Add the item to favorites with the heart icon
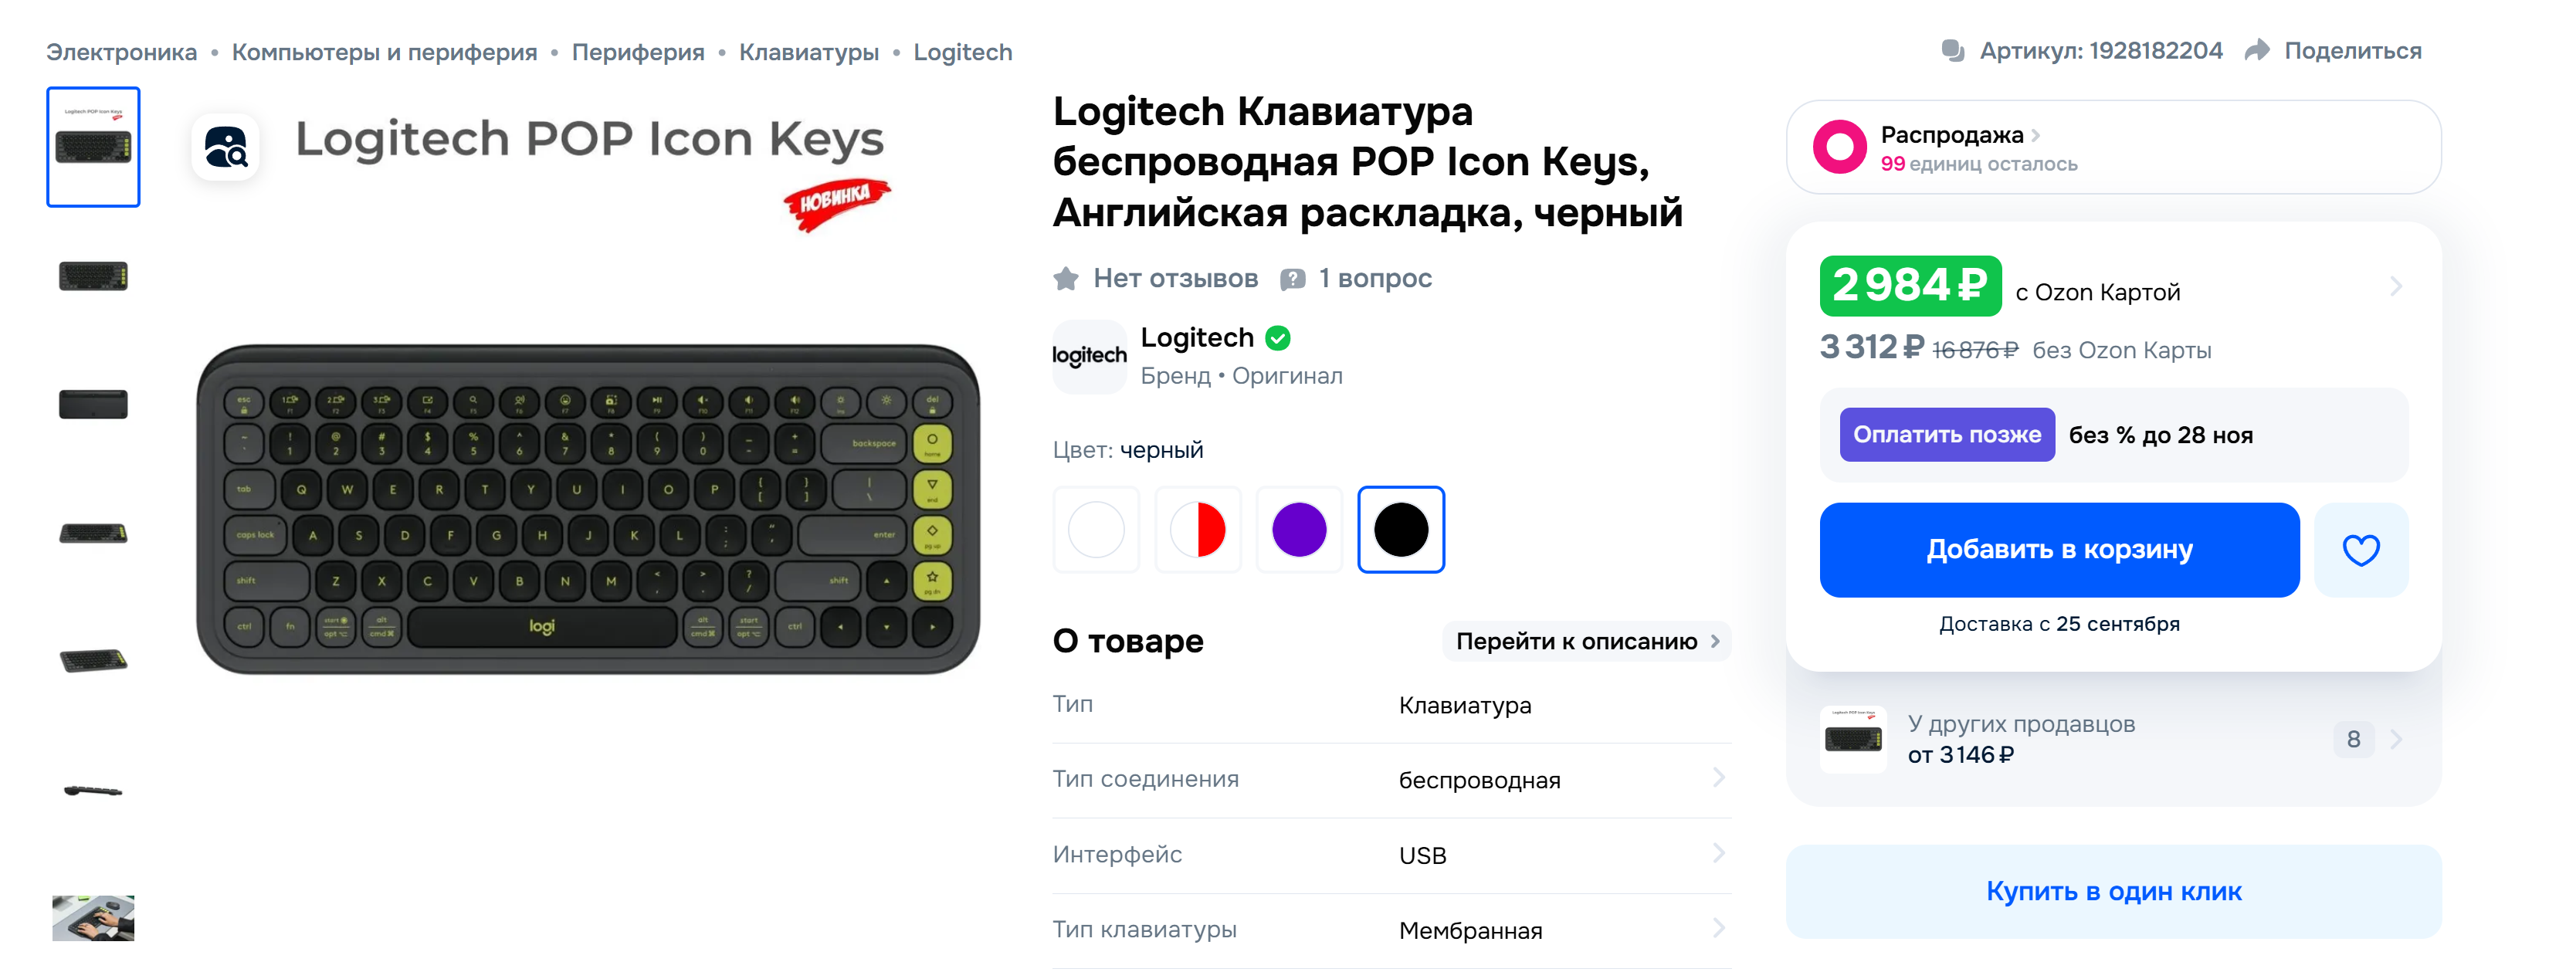The image size is (2576, 979). point(2360,550)
